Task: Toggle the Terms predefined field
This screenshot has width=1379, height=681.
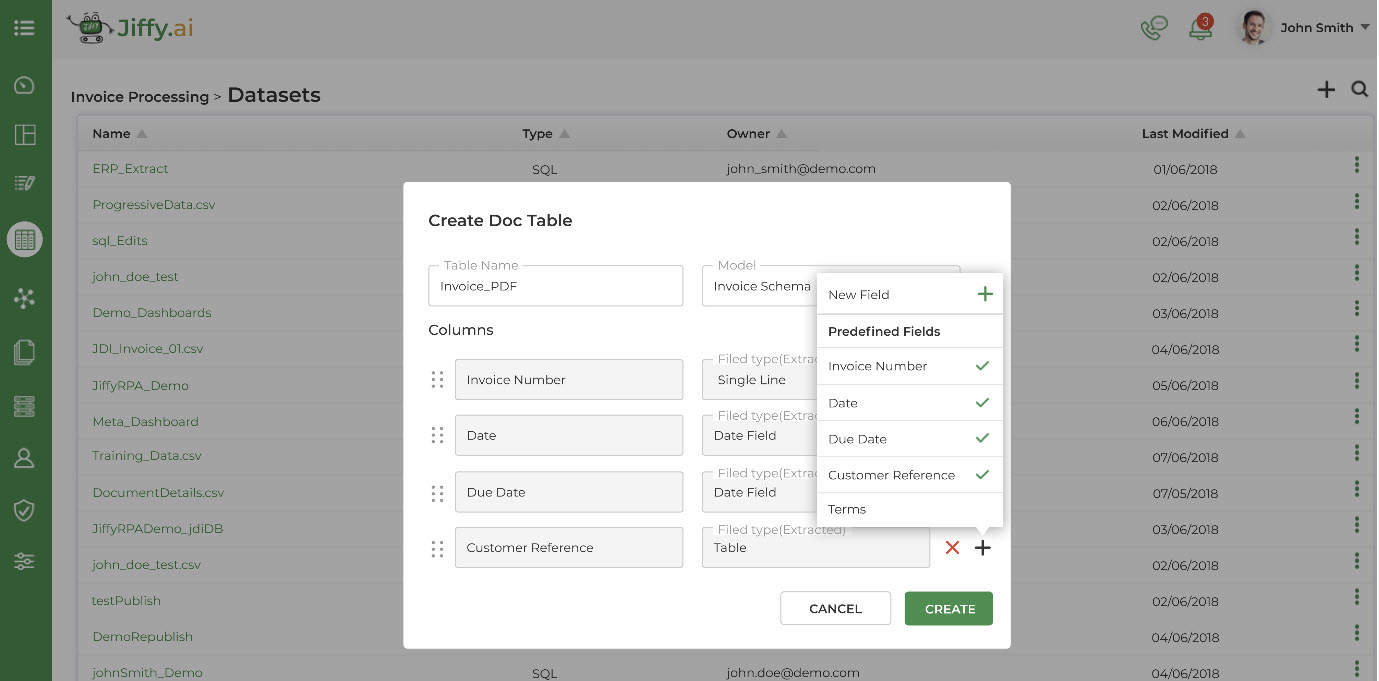Action: (846, 509)
